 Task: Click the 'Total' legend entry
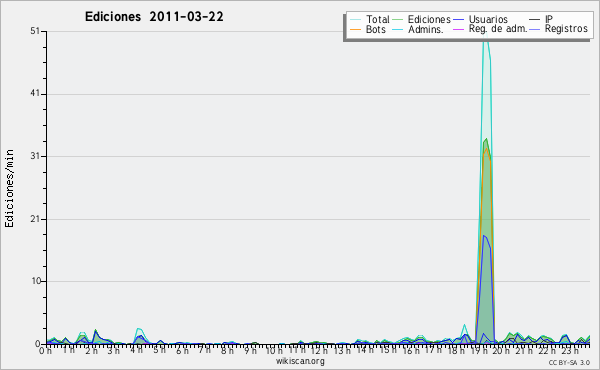(x=370, y=19)
